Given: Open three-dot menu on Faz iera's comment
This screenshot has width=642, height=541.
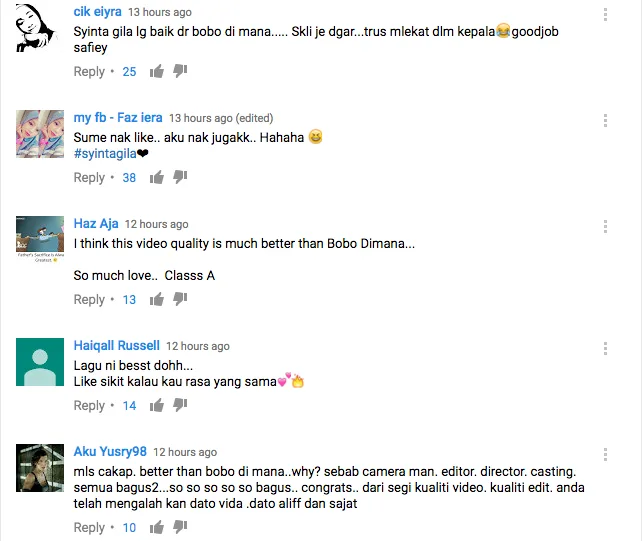Looking at the screenshot, I should pyautogui.click(x=605, y=120).
